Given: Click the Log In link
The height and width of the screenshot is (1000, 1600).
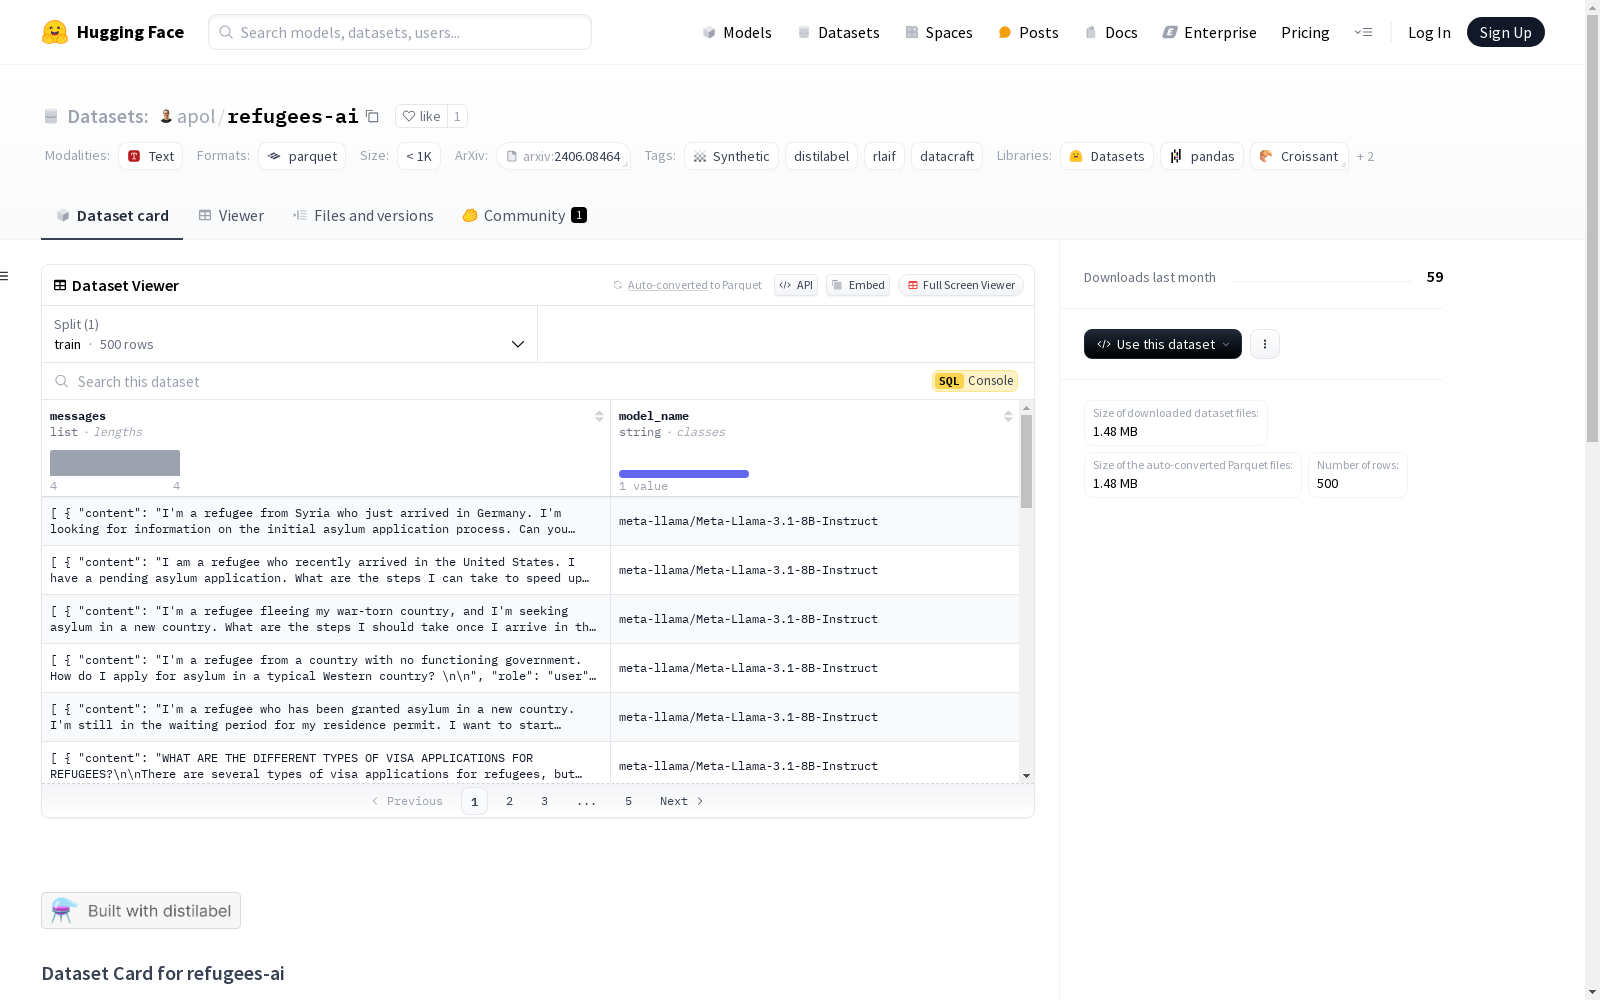Looking at the screenshot, I should pyautogui.click(x=1429, y=32).
